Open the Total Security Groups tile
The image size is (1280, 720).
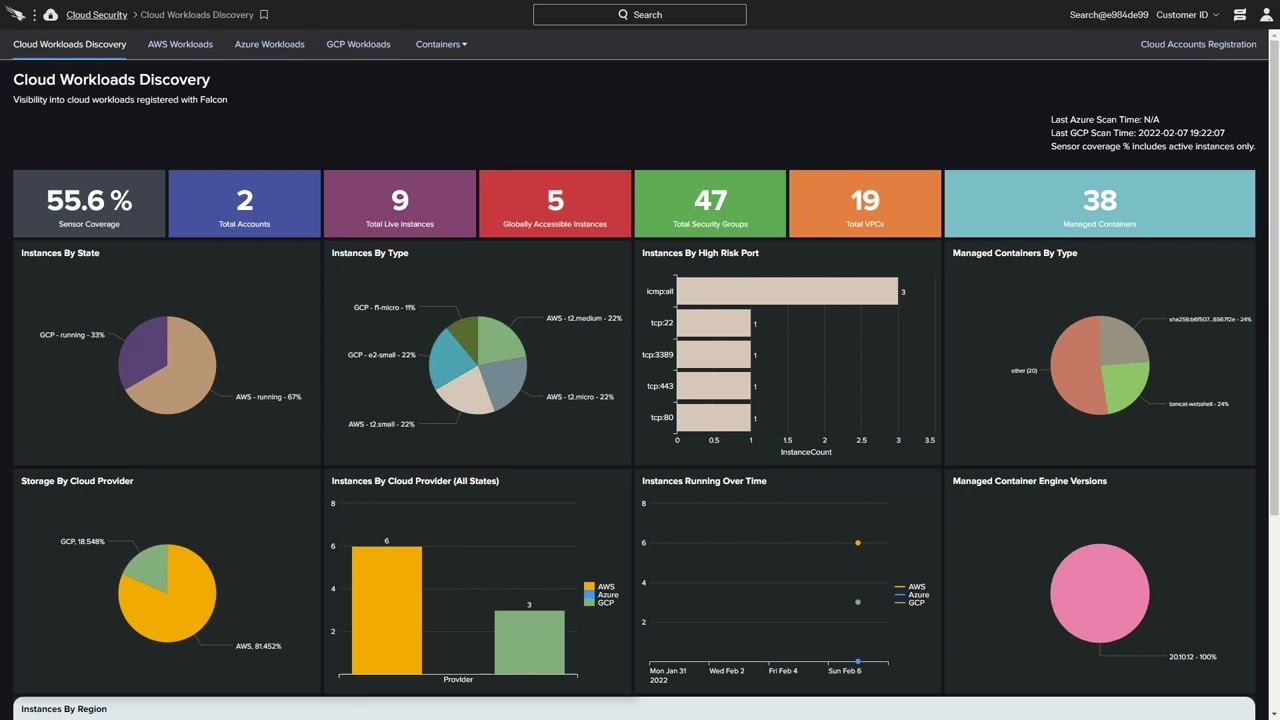point(710,204)
